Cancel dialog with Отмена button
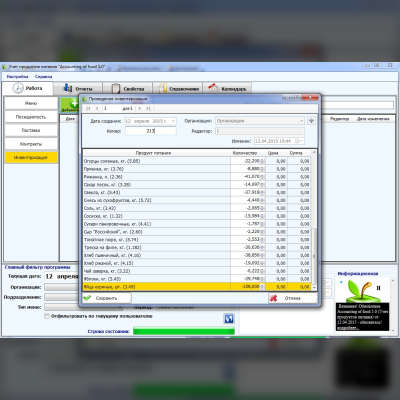400x400 pixels. (293, 298)
